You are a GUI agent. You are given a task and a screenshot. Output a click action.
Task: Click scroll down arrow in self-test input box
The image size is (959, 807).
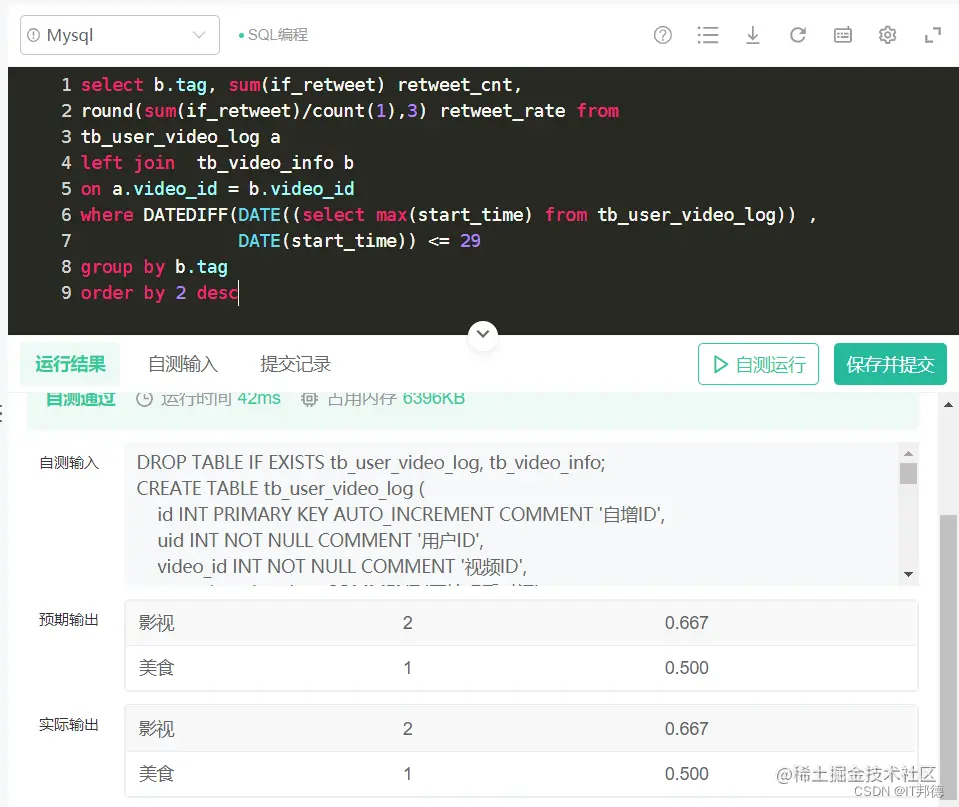[908, 575]
